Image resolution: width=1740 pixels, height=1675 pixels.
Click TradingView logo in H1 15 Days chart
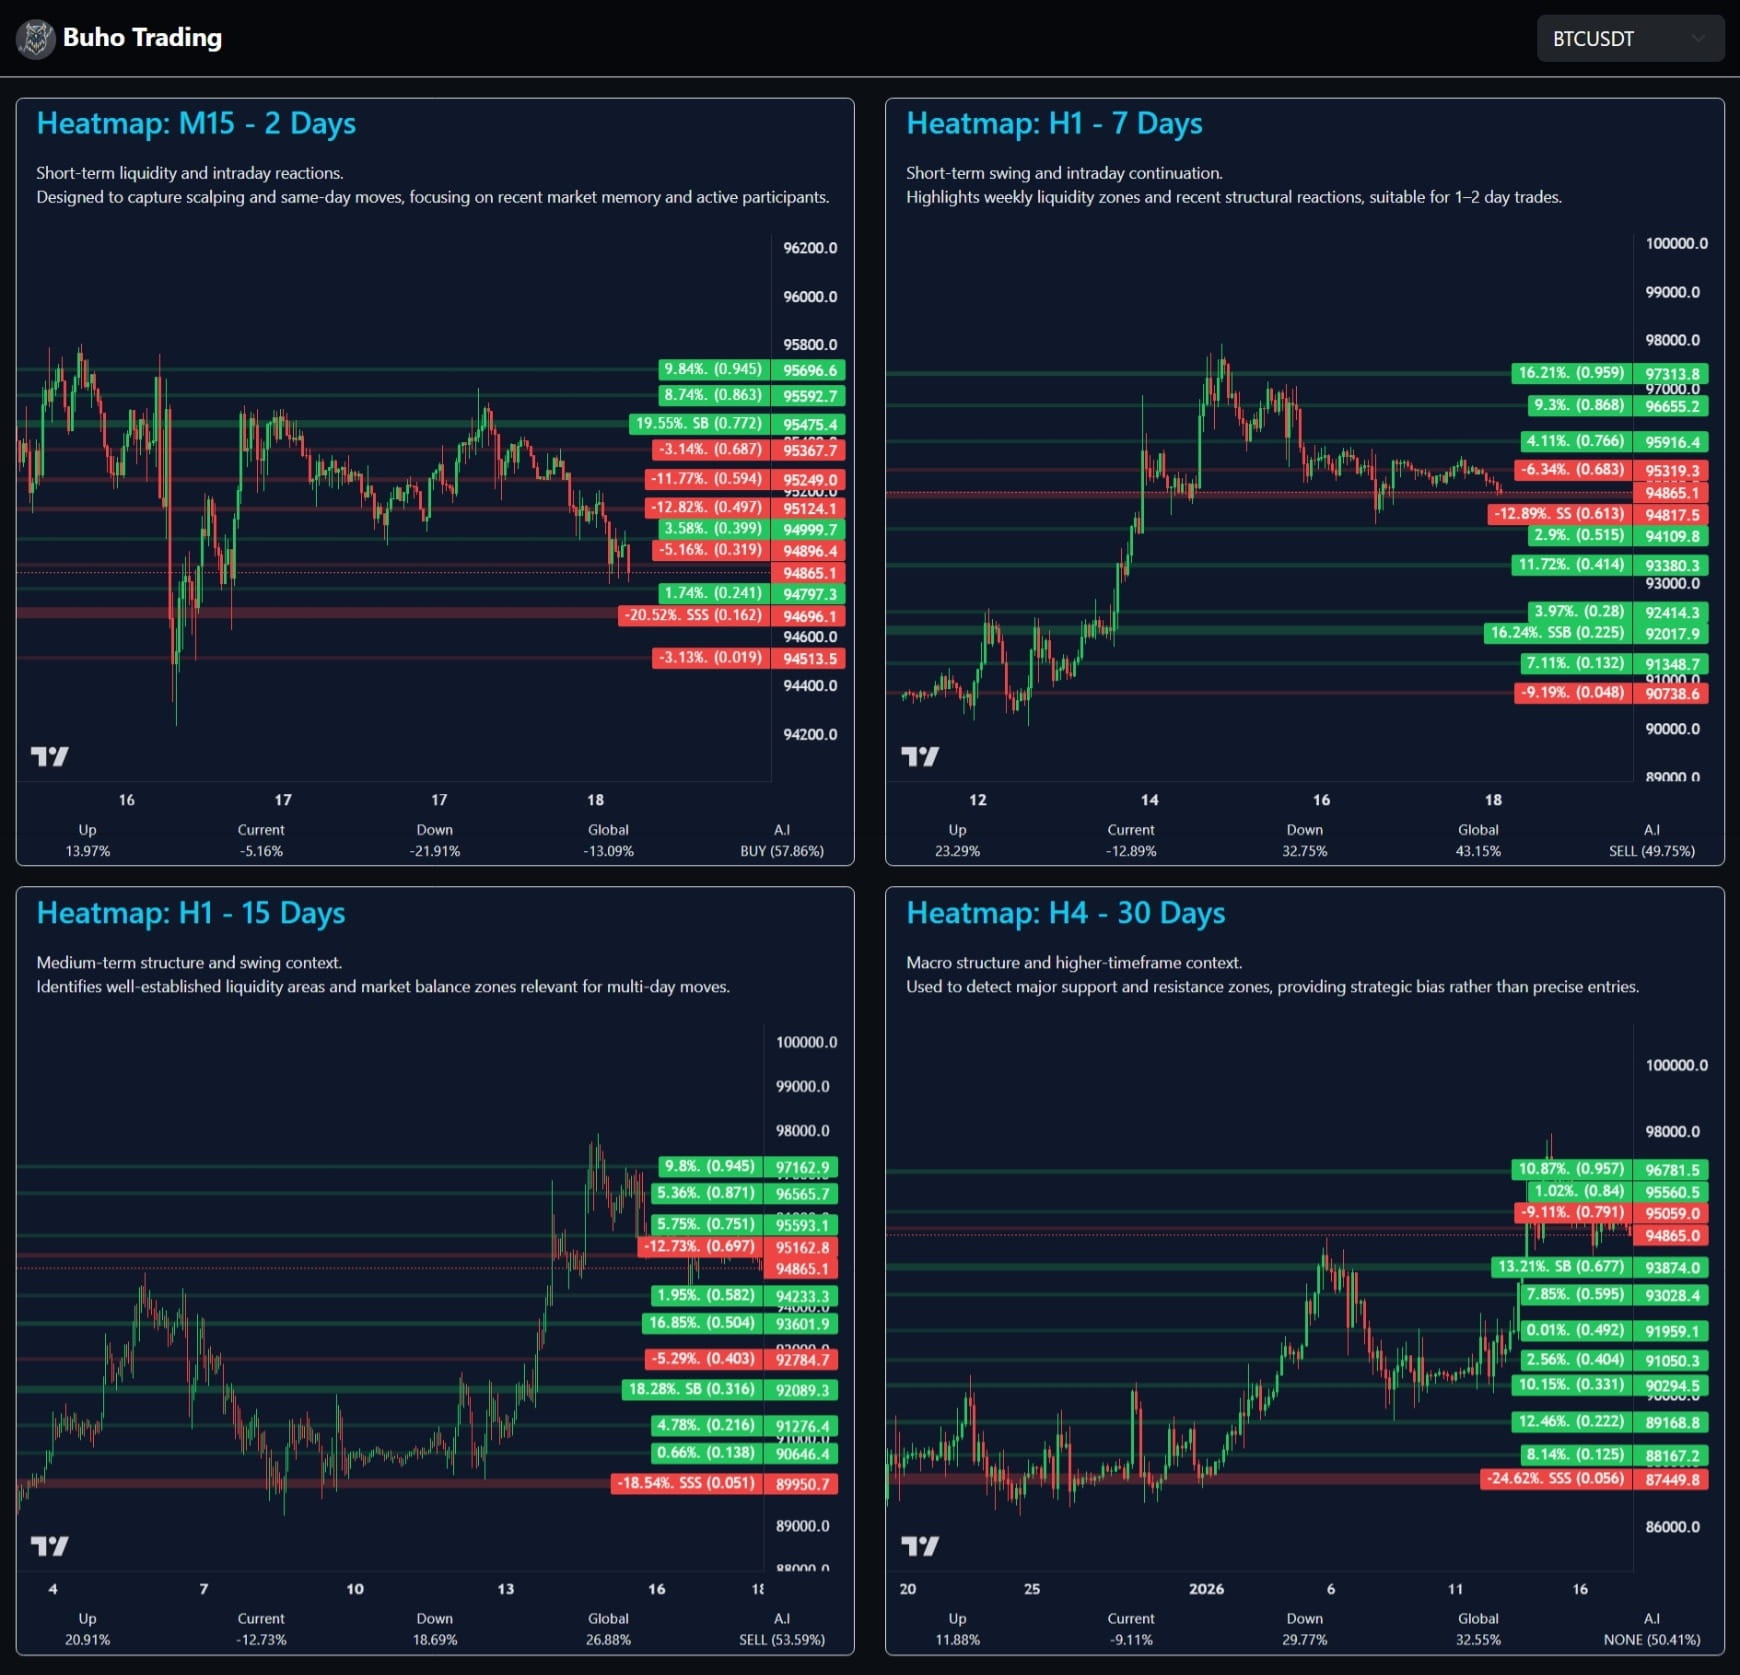tap(49, 1545)
